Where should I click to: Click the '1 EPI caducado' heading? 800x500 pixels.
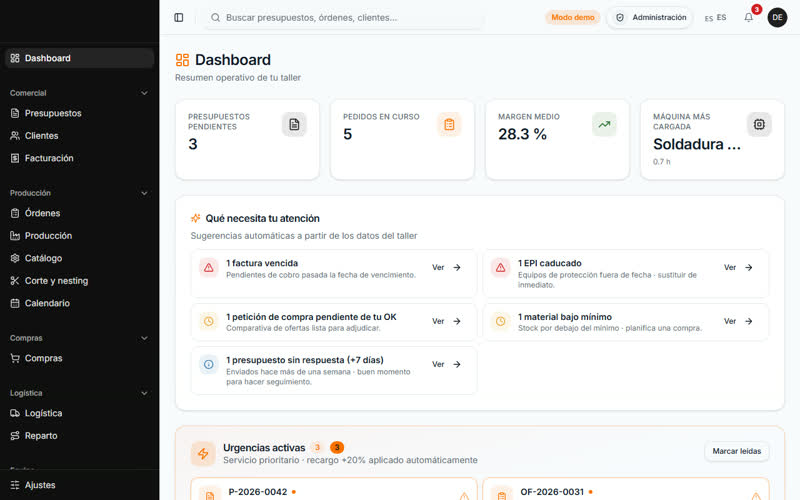click(x=549, y=263)
